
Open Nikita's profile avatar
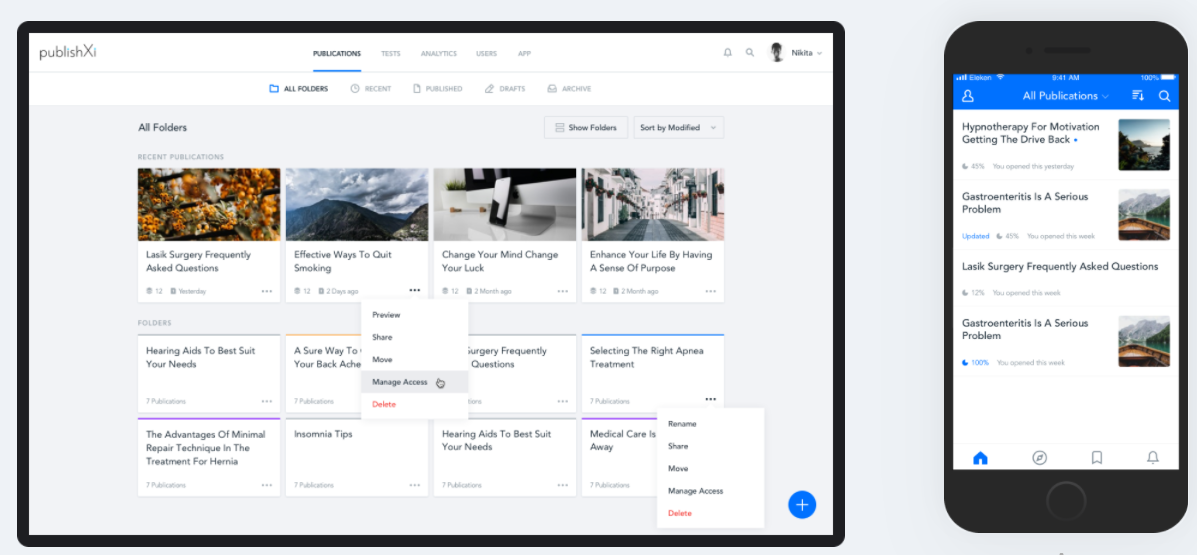tap(777, 53)
